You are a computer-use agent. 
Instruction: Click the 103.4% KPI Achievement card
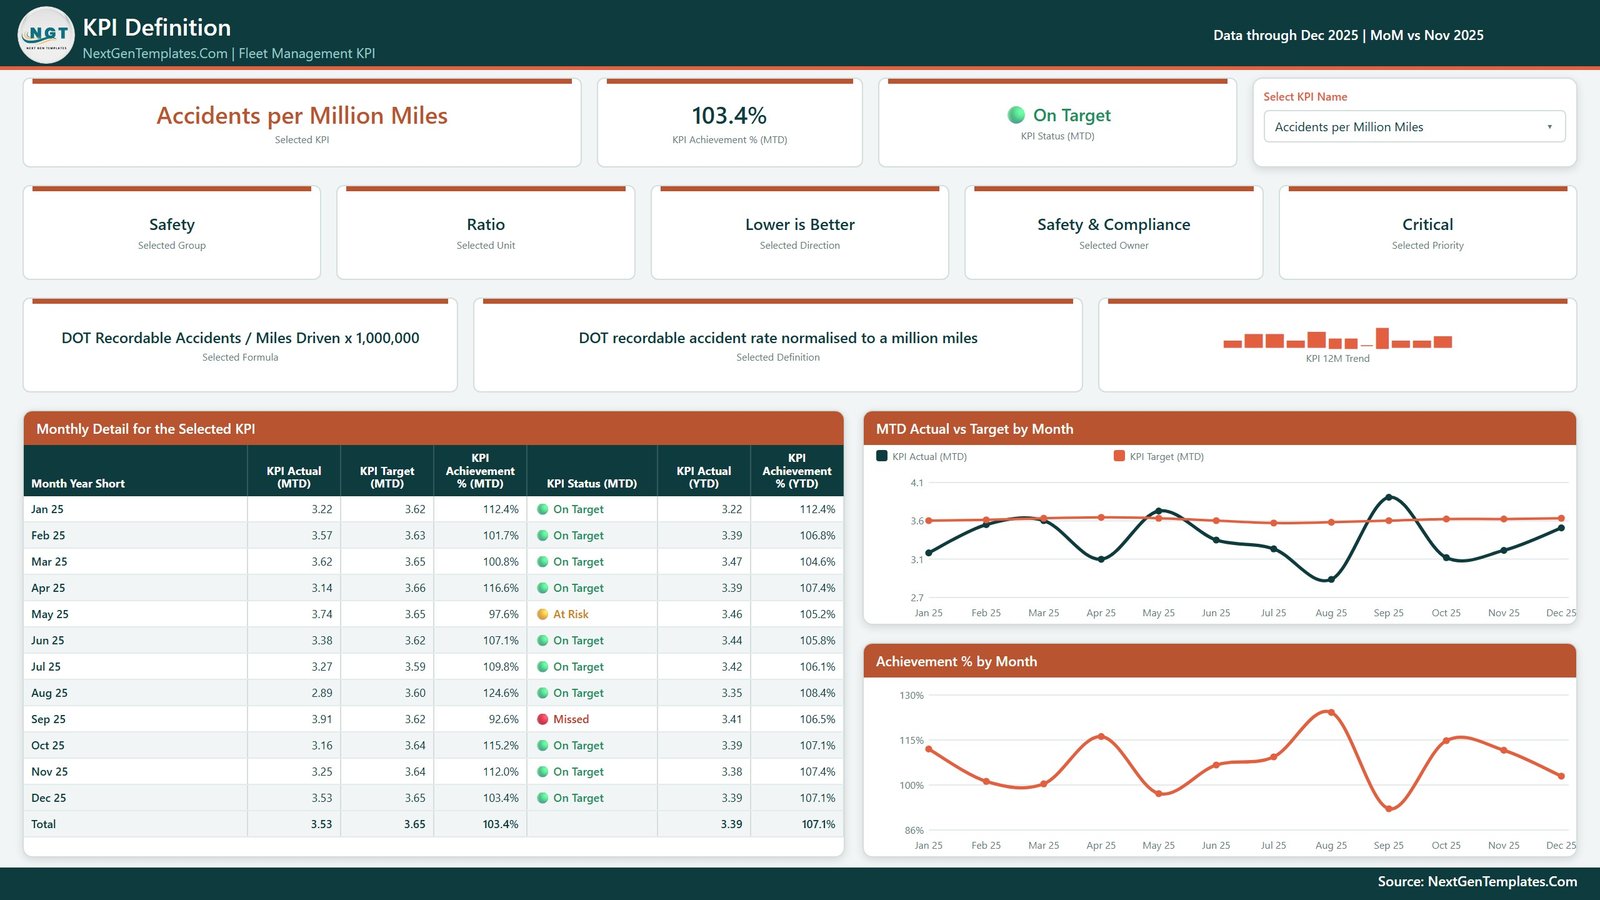pyautogui.click(x=730, y=123)
